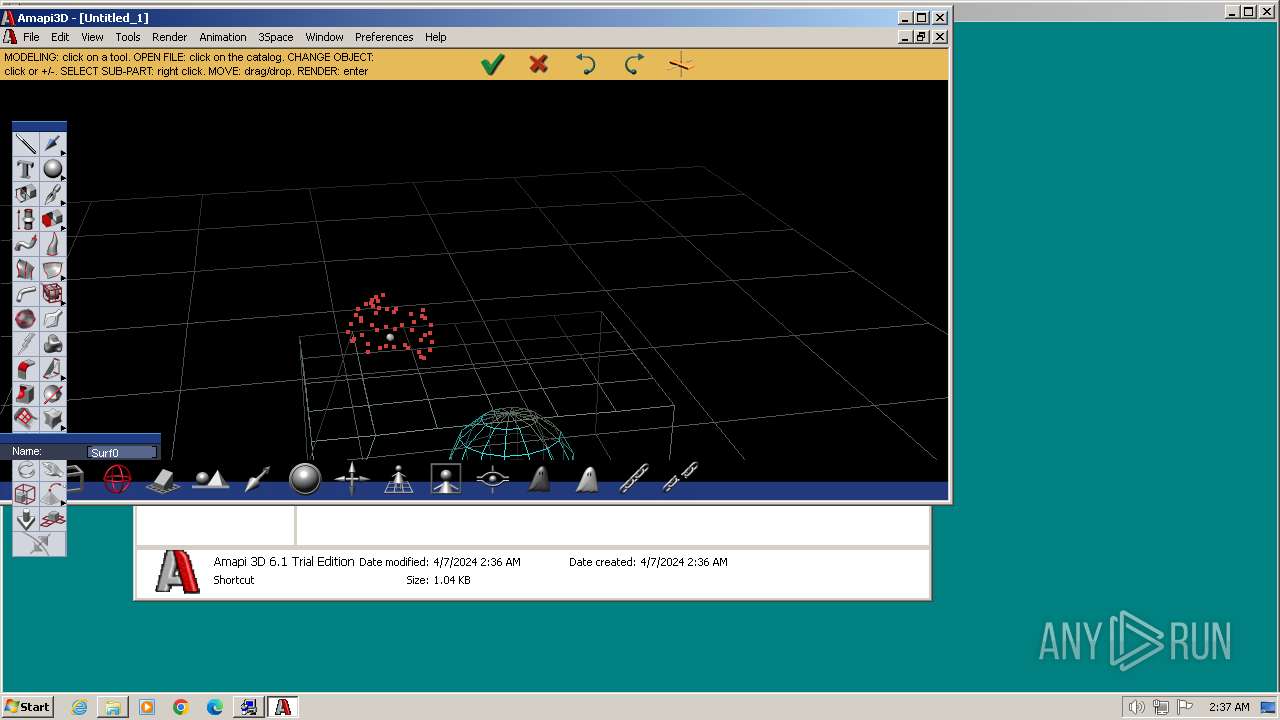The image size is (1280, 720).
Task: Select the red and gray cube tool
Action: point(53,219)
